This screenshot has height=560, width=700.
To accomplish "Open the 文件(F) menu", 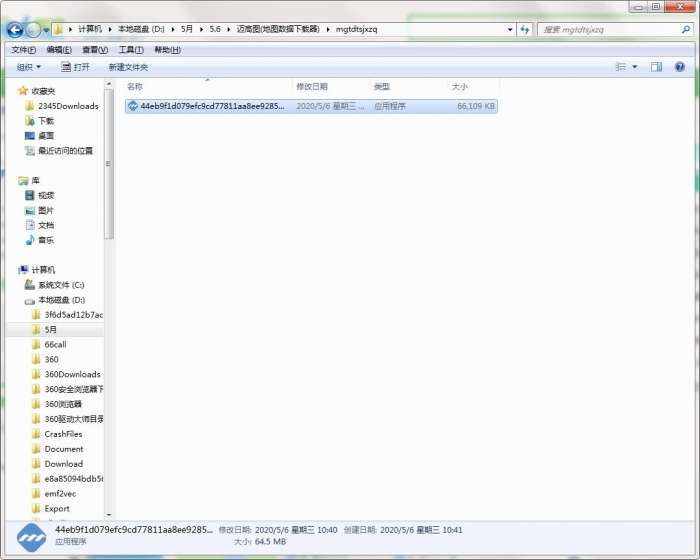I will (x=24, y=50).
